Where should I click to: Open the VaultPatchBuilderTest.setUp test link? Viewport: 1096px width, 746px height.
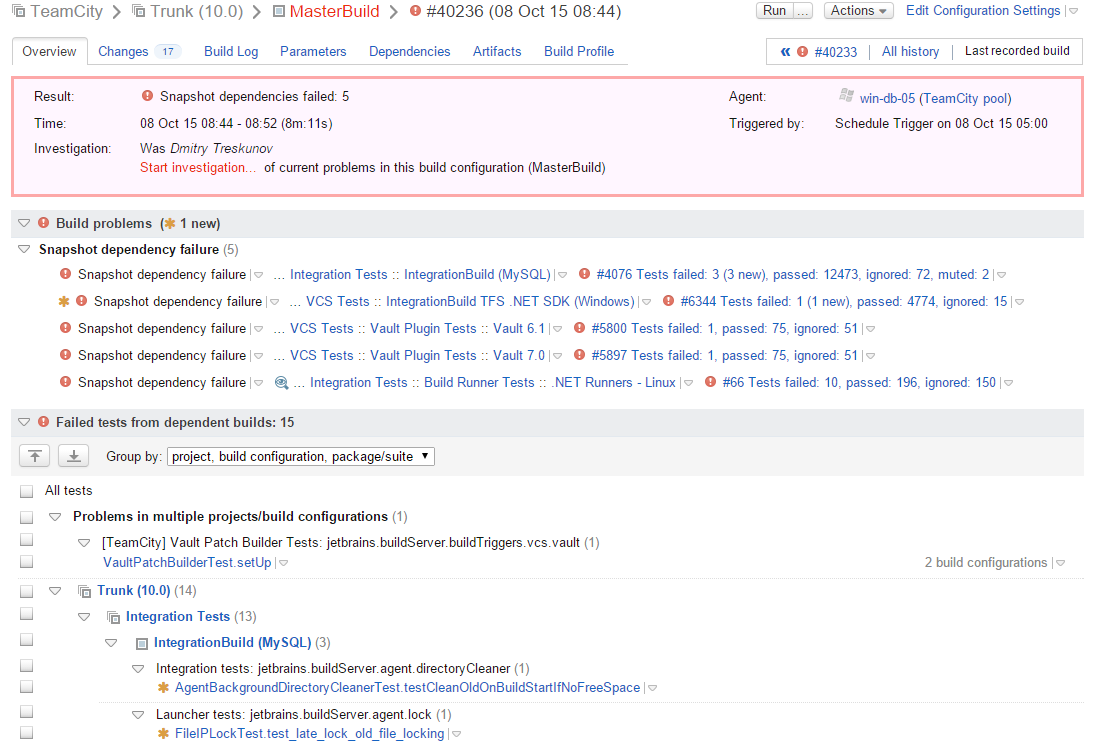pos(187,563)
